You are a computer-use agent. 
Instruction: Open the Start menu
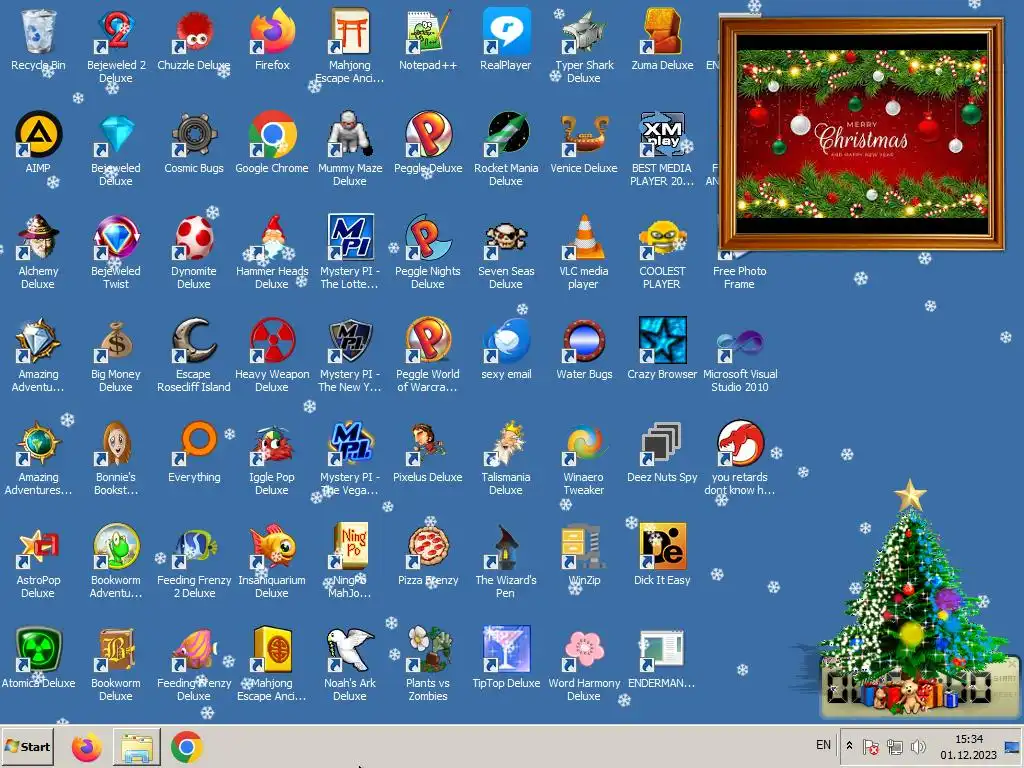point(27,746)
